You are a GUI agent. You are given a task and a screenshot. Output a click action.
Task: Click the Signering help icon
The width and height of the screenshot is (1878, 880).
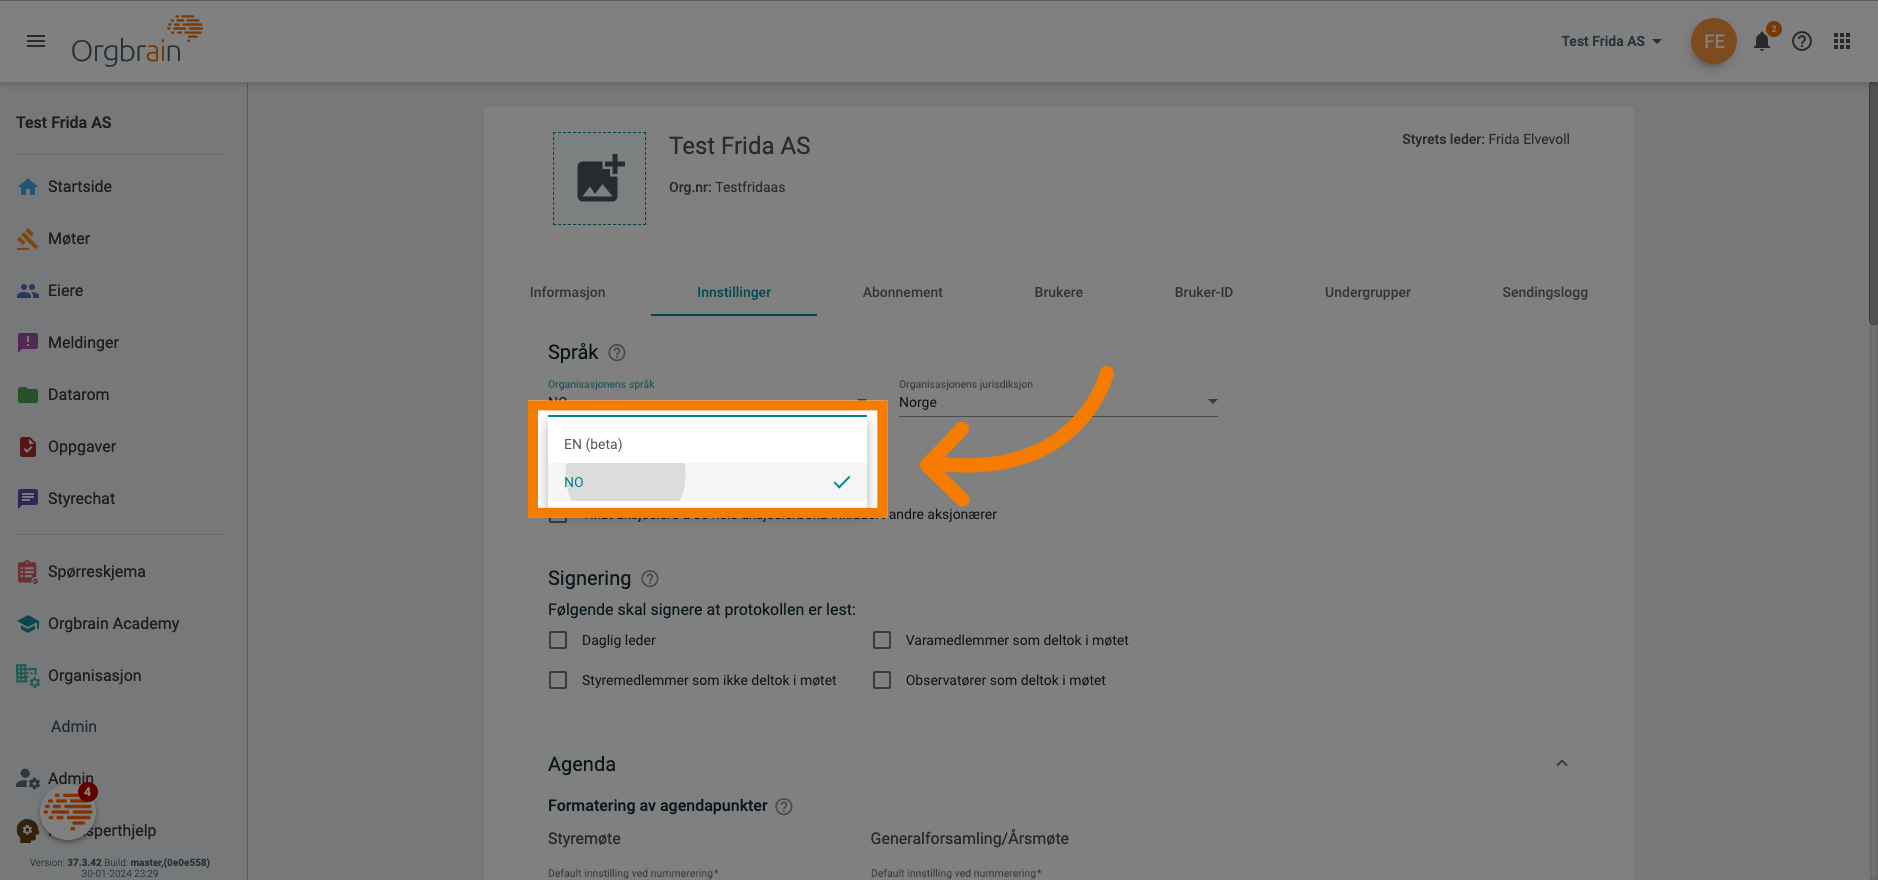(650, 578)
